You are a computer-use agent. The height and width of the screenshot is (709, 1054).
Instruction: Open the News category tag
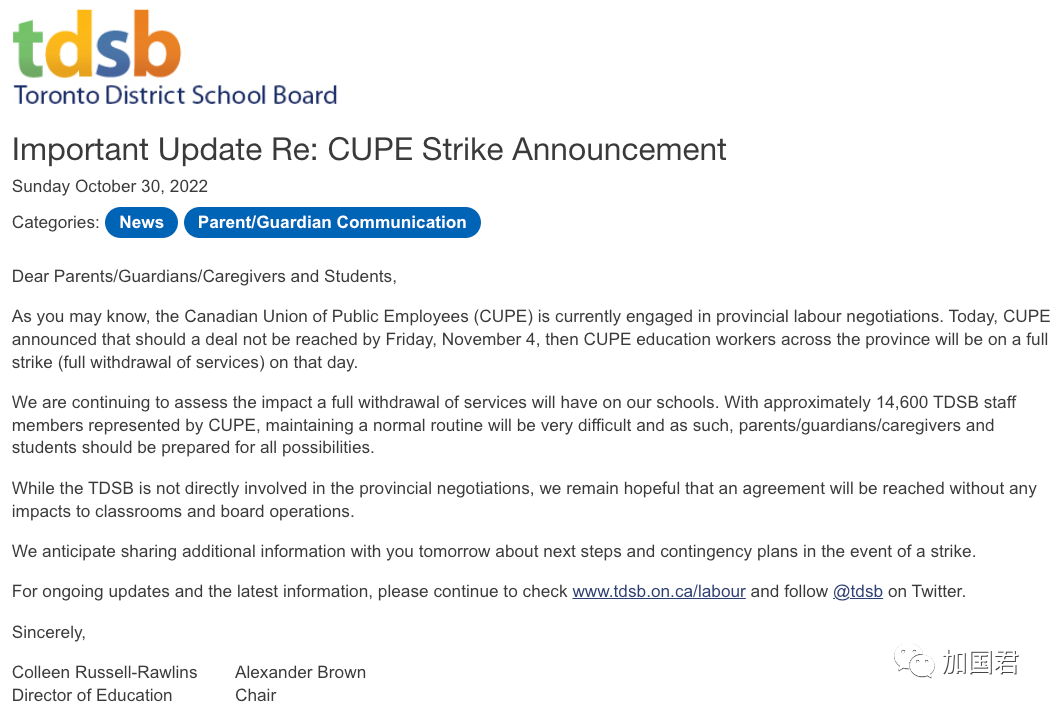tap(141, 222)
